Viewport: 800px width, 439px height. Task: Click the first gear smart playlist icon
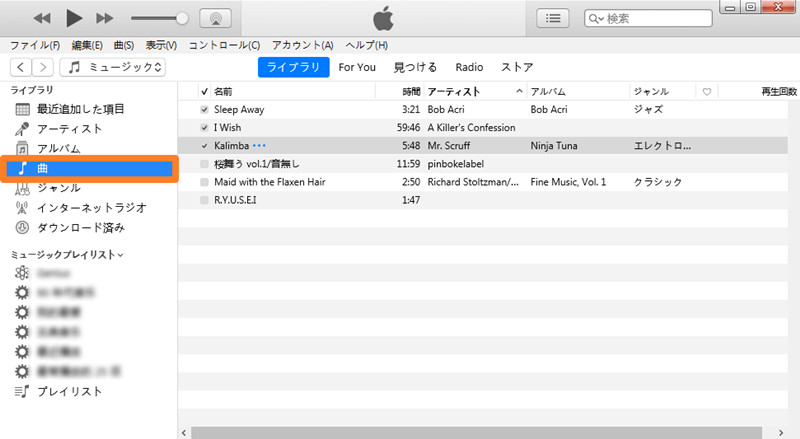pos(22,292)
